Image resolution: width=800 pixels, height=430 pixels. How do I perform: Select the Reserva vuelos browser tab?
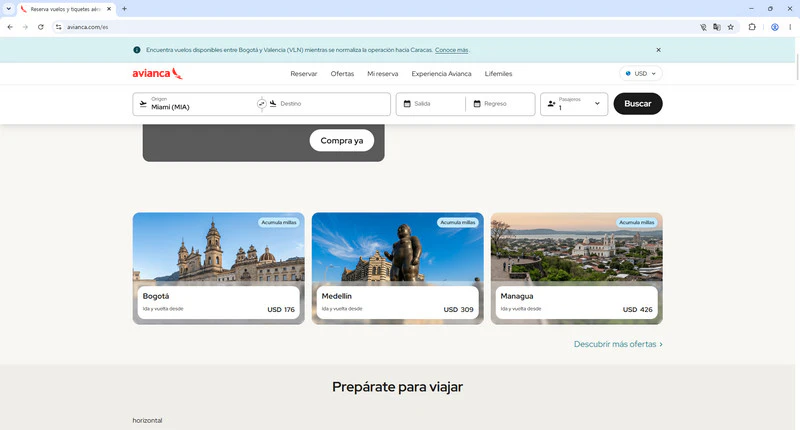click(x=65, y=9)
